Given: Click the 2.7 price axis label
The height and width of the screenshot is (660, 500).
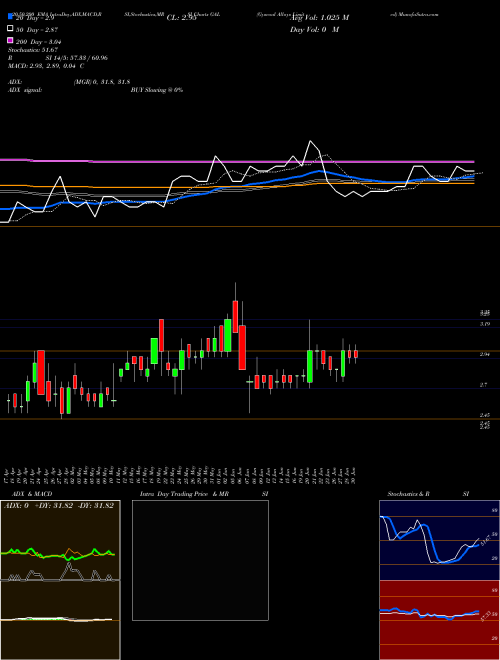Looking at the screenshot, I should click(484, 385).
